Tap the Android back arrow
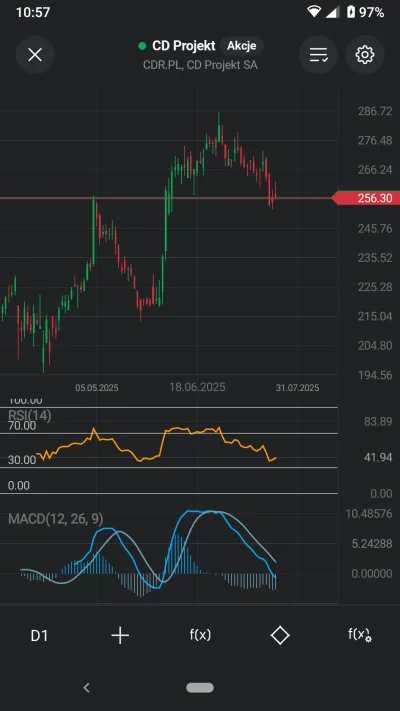 pyautogui.click(x=86, y=688)
